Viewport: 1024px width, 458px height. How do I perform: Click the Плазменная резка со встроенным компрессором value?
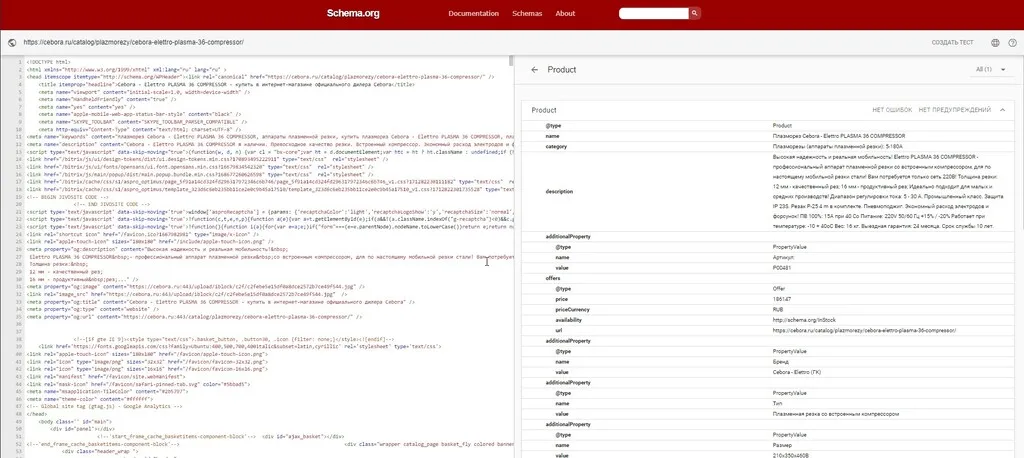pos(835,414)
